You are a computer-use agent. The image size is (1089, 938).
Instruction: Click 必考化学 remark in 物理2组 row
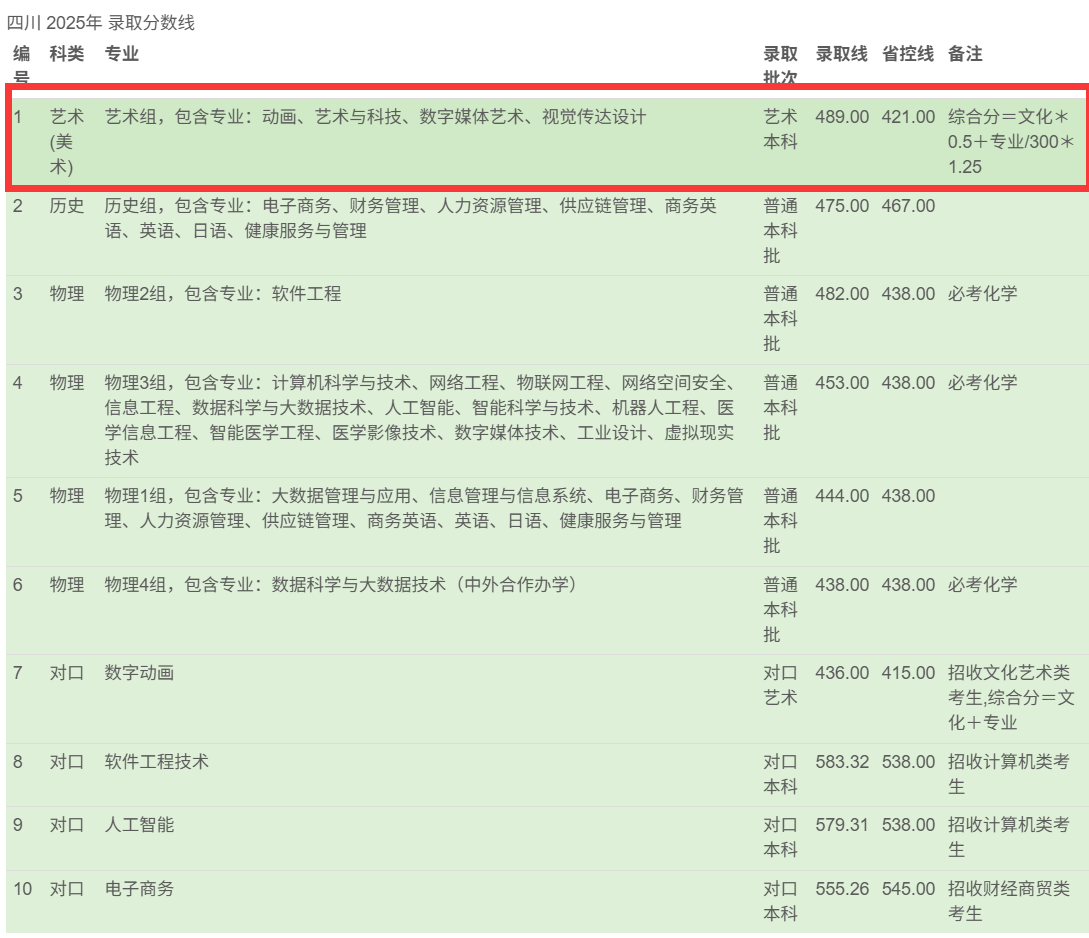point(983,294)
